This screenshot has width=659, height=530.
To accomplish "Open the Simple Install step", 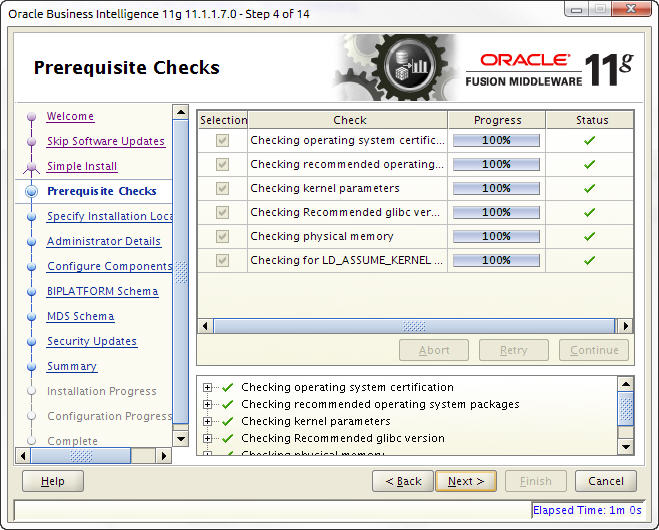I will [x=82, y=166].
